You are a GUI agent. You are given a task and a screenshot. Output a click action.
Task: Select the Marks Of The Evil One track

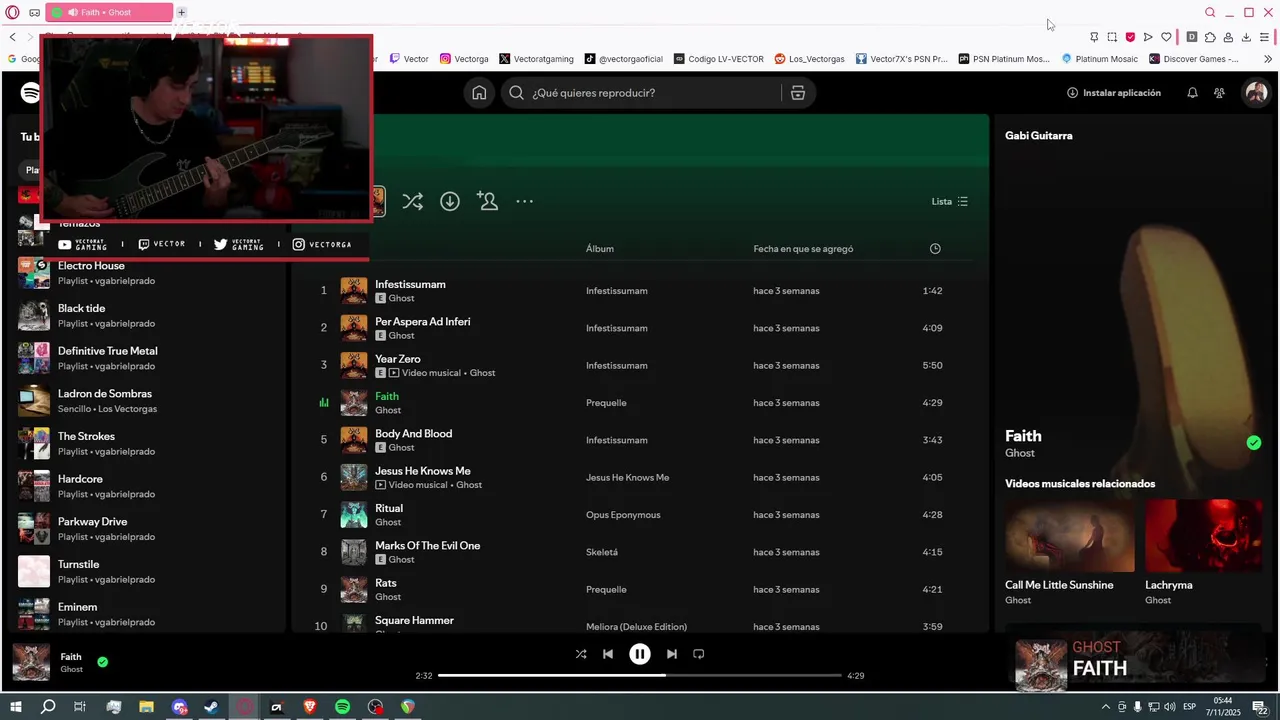pyautogui.click(x=427, y=546)
